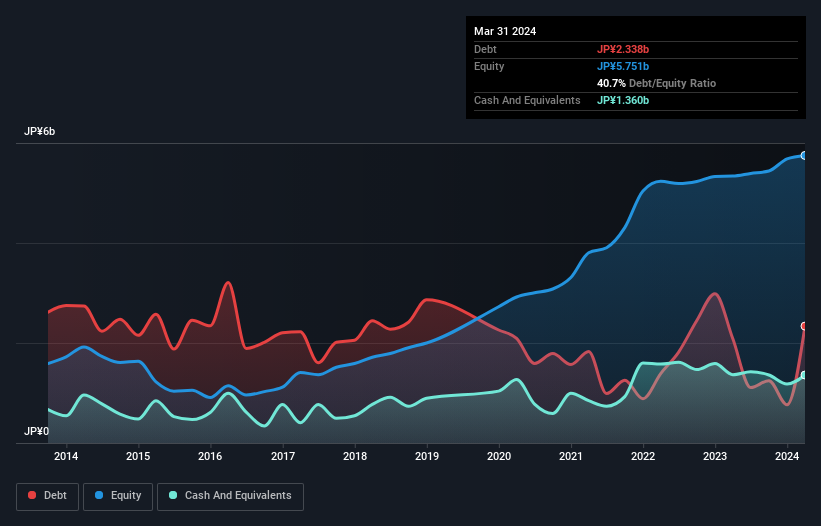Screen dimensions: 821x526
Task: Click the teal Cash legend dot
Action: click(x=174, y=496)
